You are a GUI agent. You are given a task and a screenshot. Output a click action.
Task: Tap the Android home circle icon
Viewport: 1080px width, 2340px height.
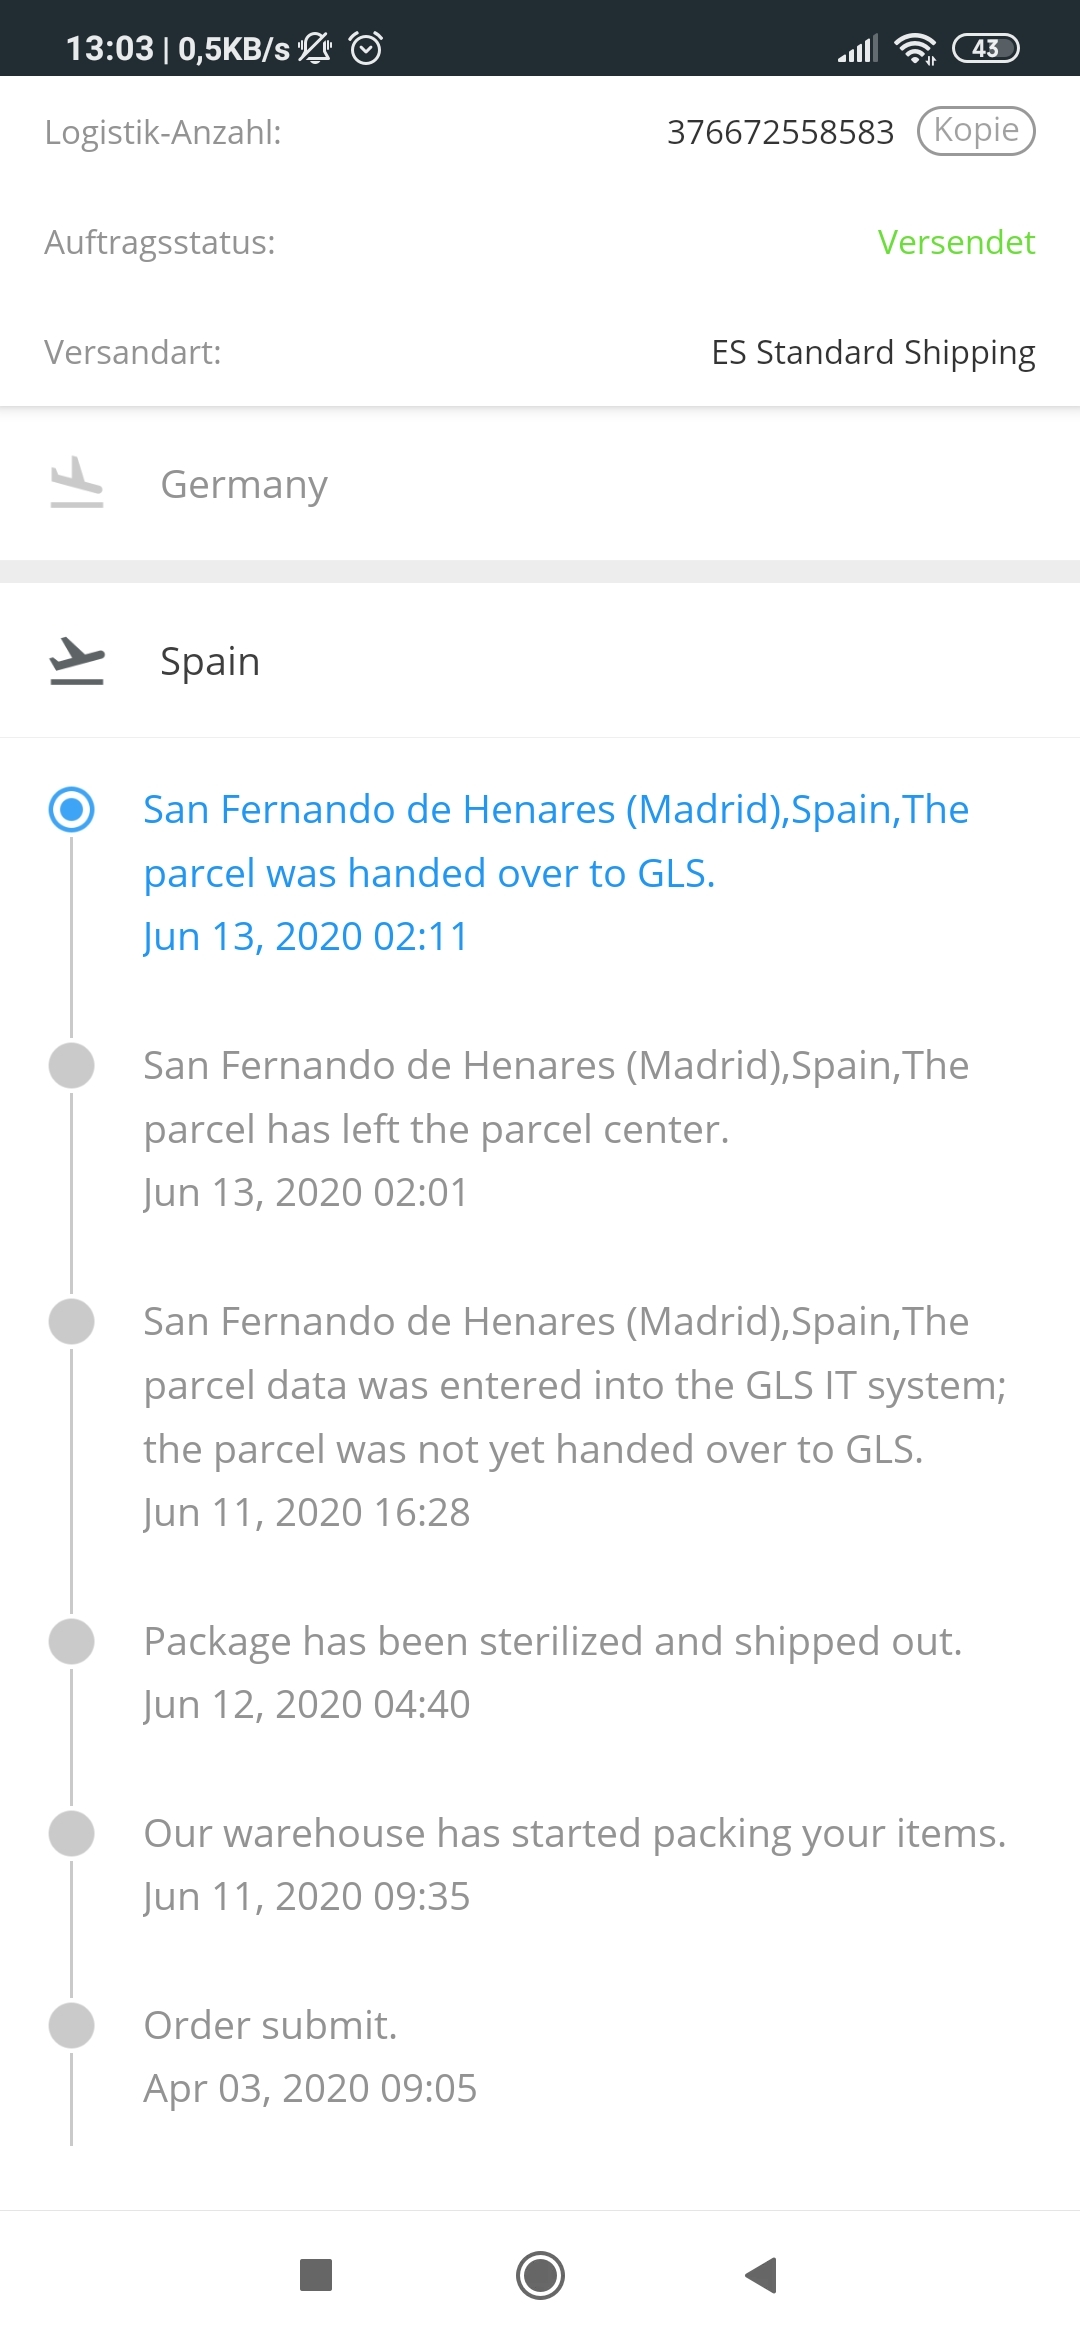pos(540,2275)
